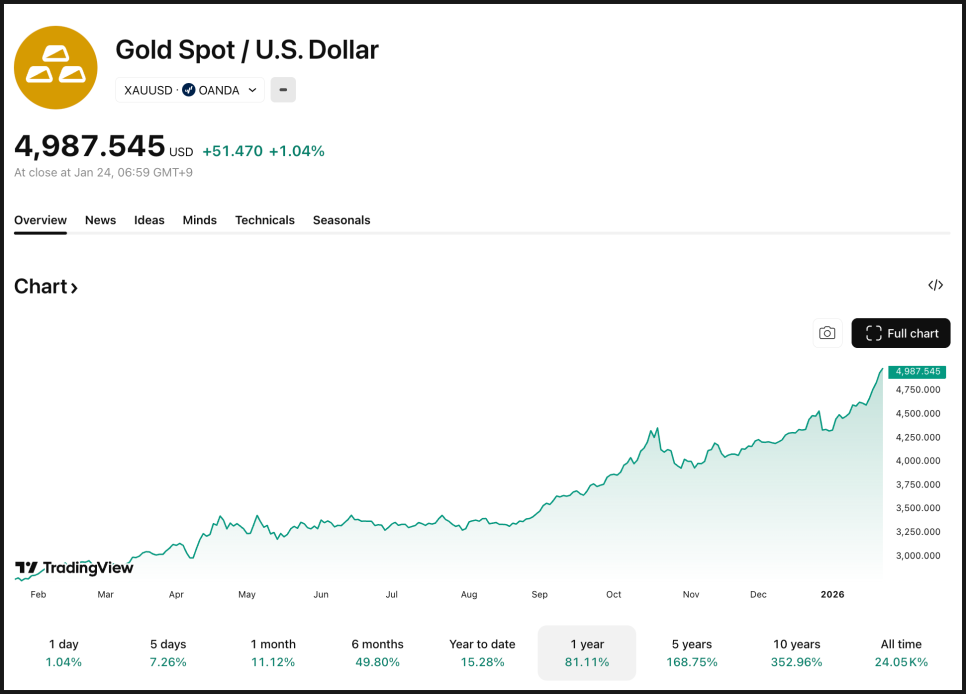Viewport: 966px width, 694px height.
Task: Click the OANDA provider icon
Action: [x=189, y=90]
